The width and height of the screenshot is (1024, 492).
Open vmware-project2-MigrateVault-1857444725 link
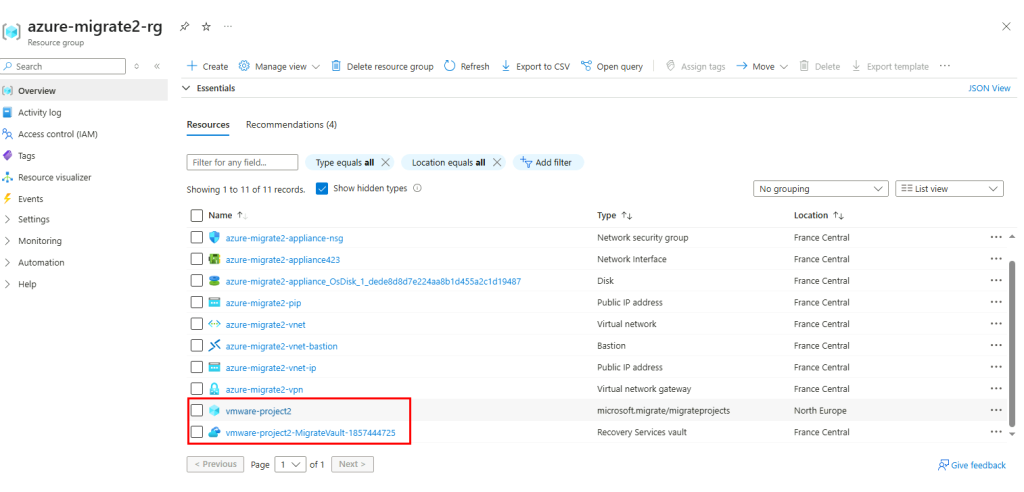pyautogui.click(x=310, y=433)
